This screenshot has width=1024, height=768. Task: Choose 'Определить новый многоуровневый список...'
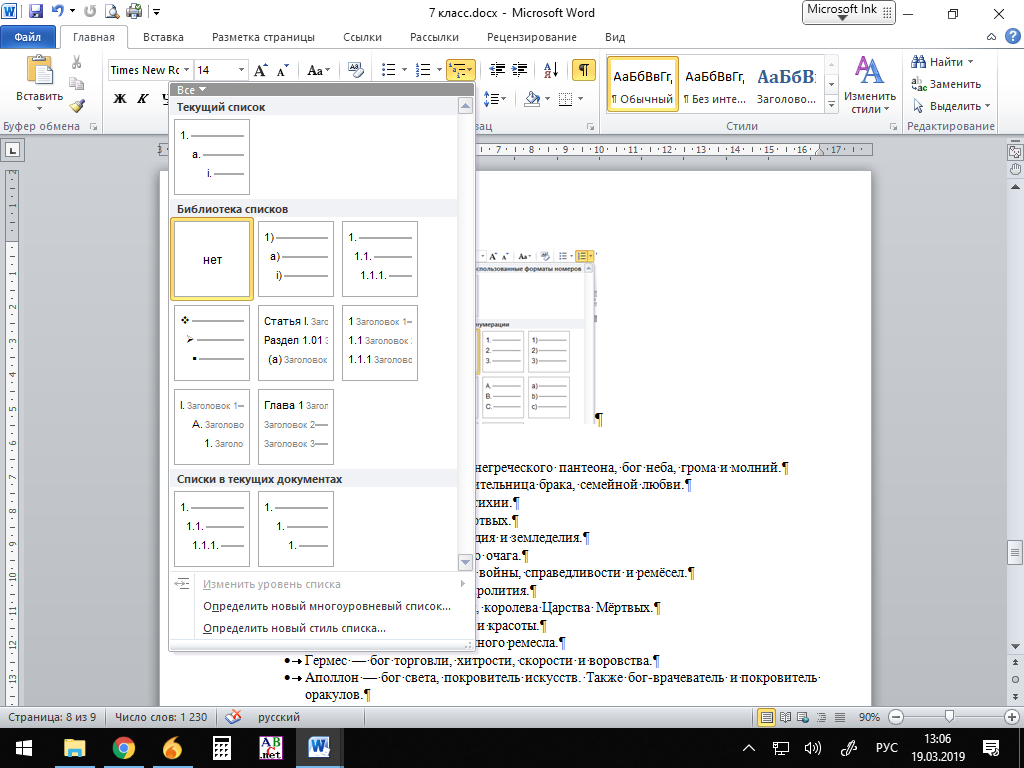[x=326, y=606]
